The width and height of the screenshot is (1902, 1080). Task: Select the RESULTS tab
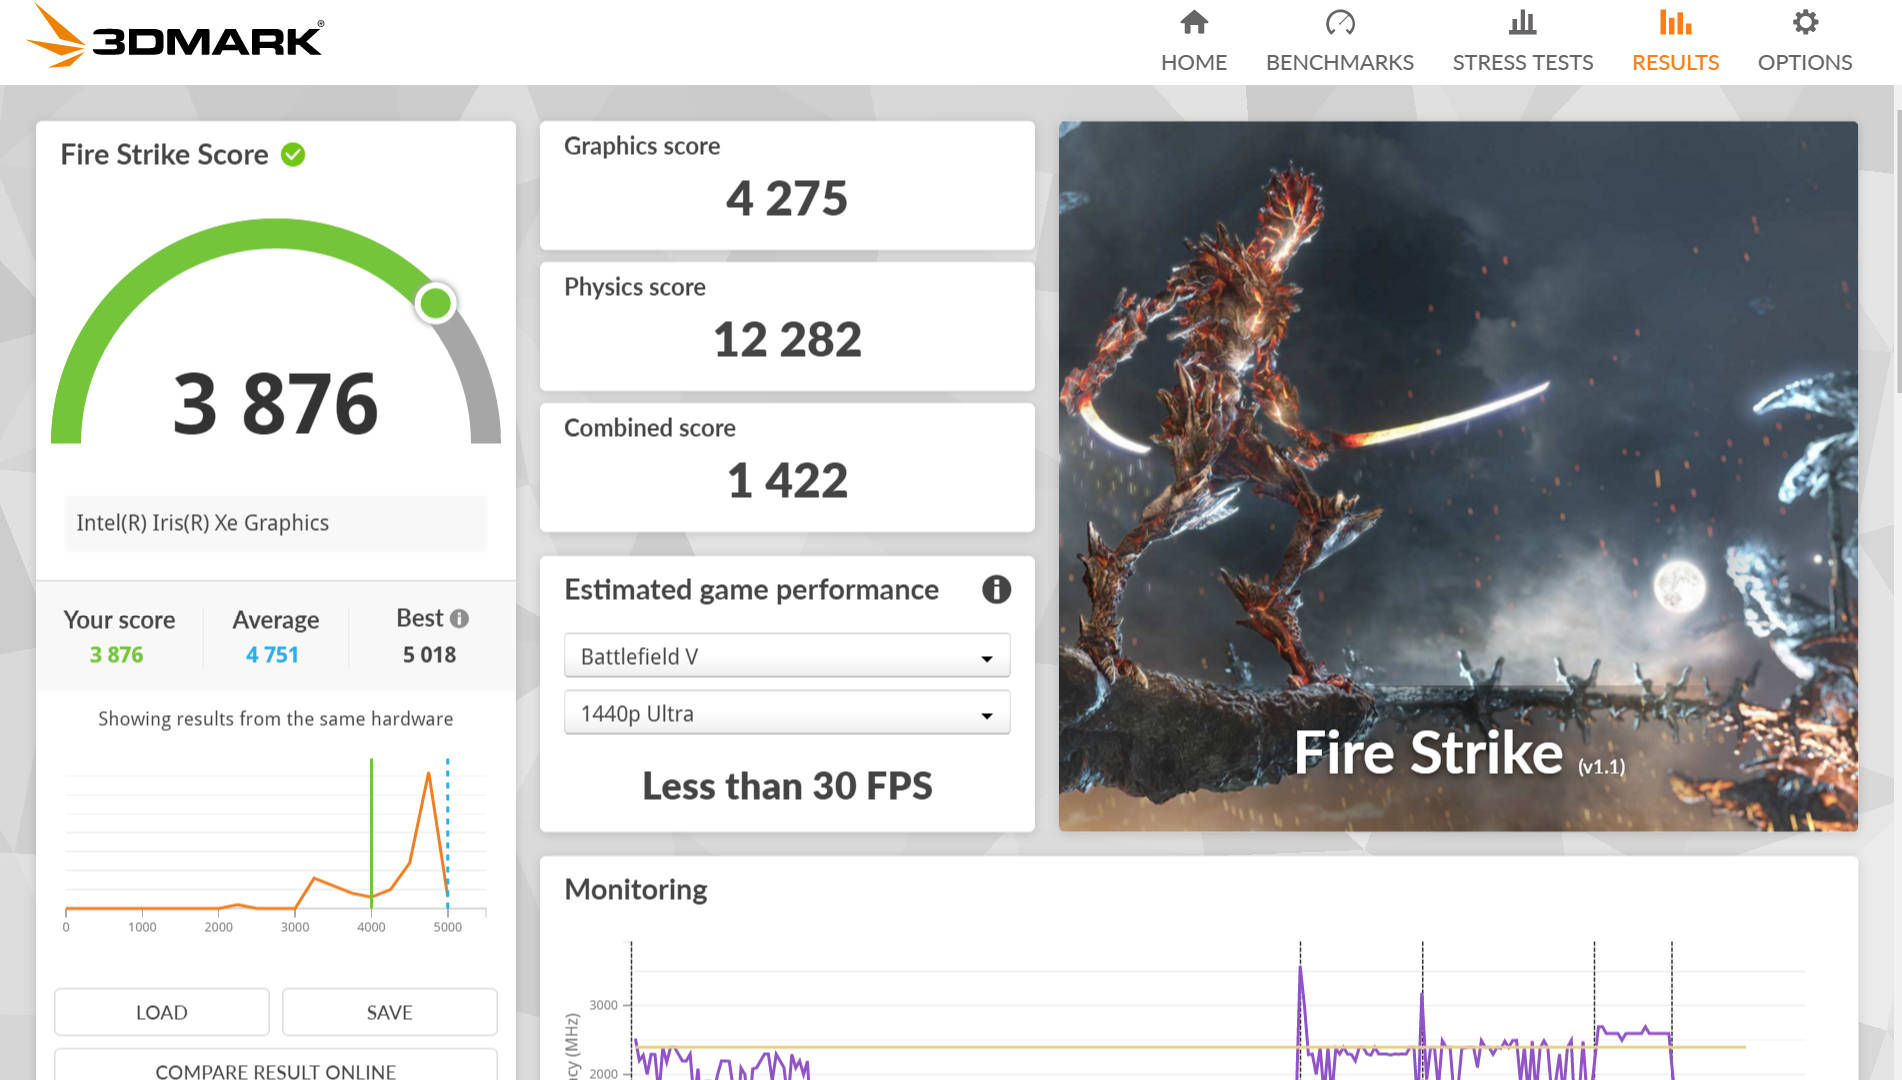click(x=1675, y=62)
